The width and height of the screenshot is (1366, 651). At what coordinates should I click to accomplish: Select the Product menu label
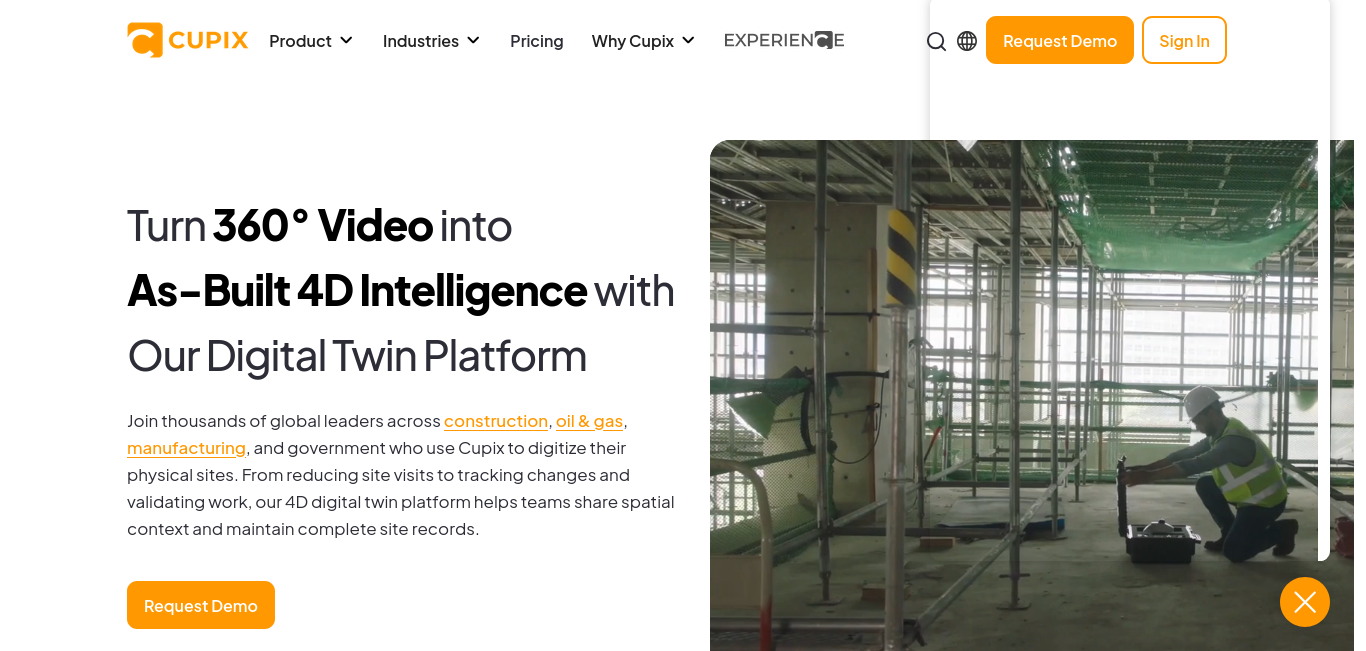[x=300, y=41]
